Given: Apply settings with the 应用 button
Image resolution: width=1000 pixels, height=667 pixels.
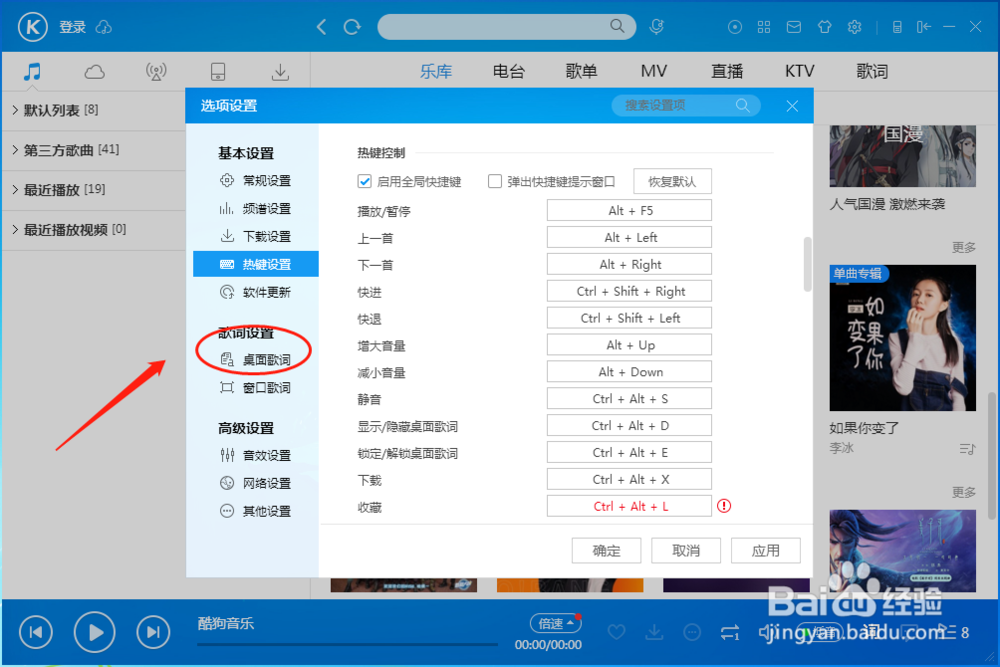Looking at the screenshot, I should coord(766,550).
